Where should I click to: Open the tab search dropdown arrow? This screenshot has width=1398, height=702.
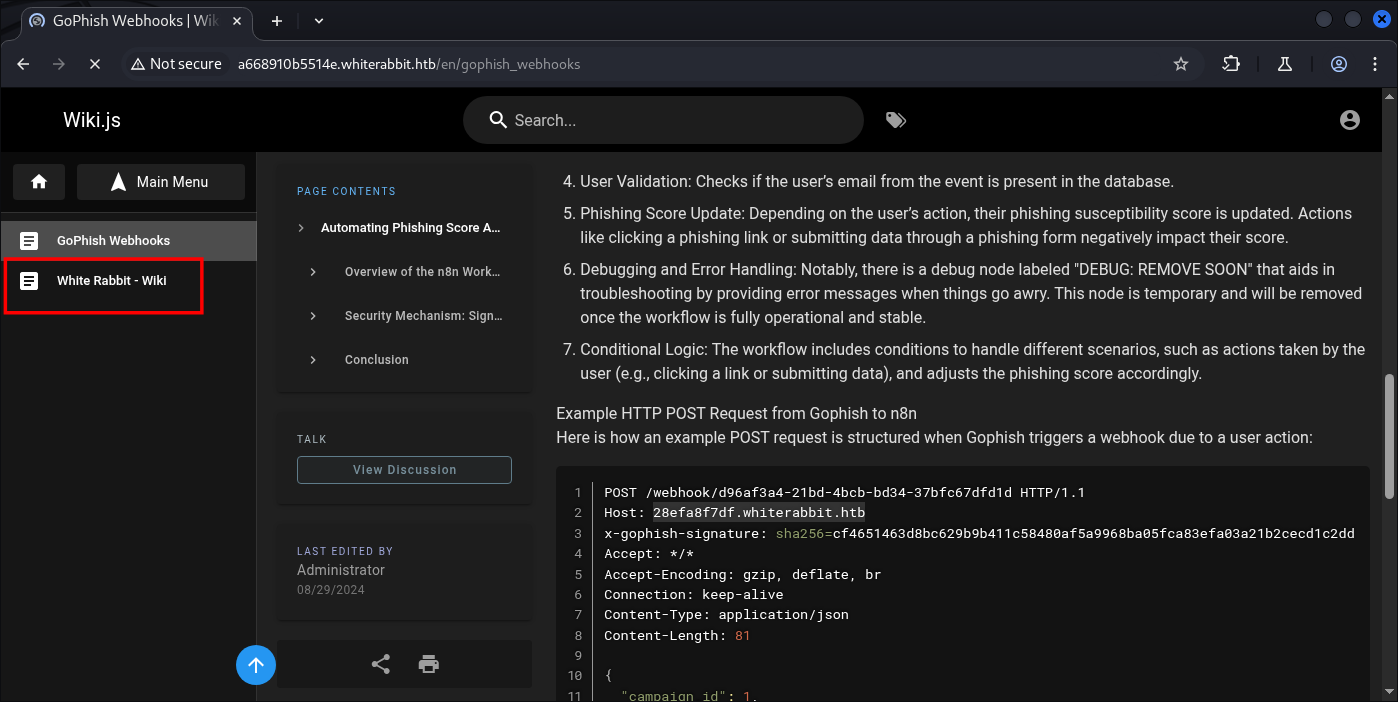tap(319, 20)
